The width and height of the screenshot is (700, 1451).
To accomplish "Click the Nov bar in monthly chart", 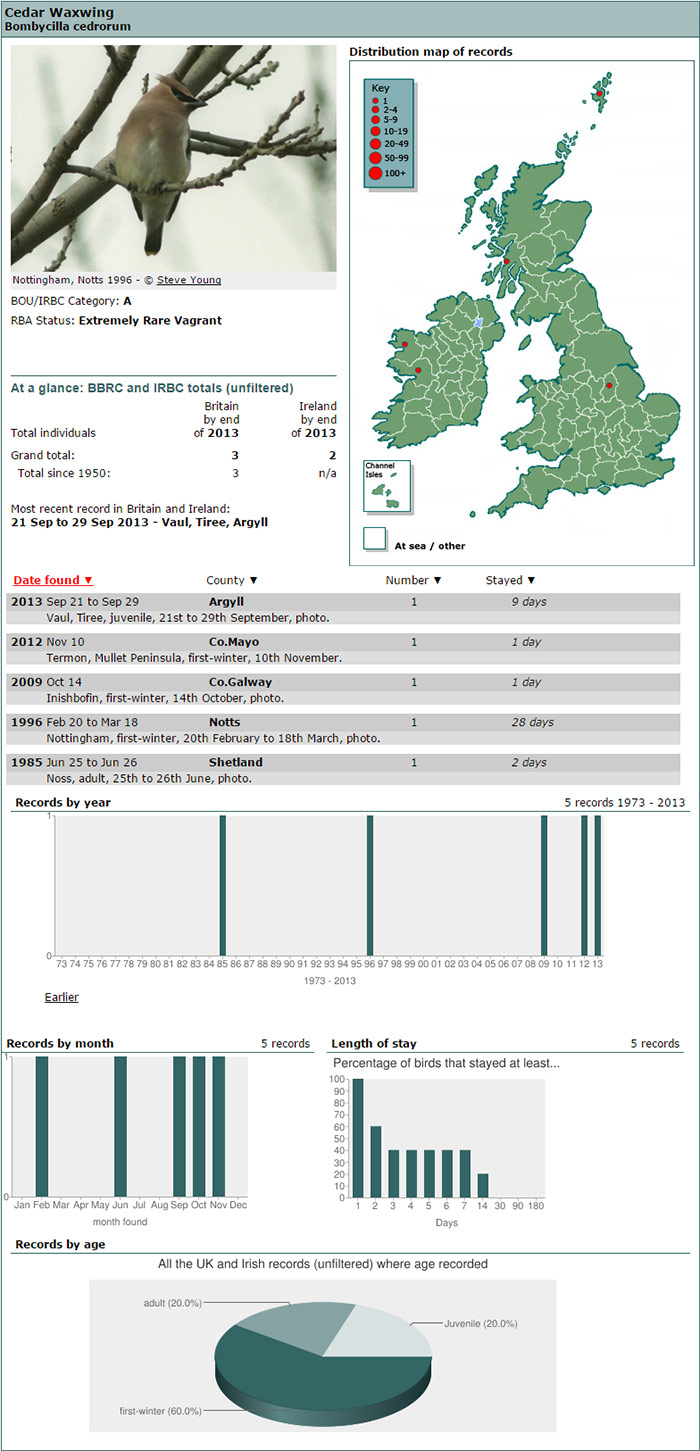I will click(x=218, y=1126).
